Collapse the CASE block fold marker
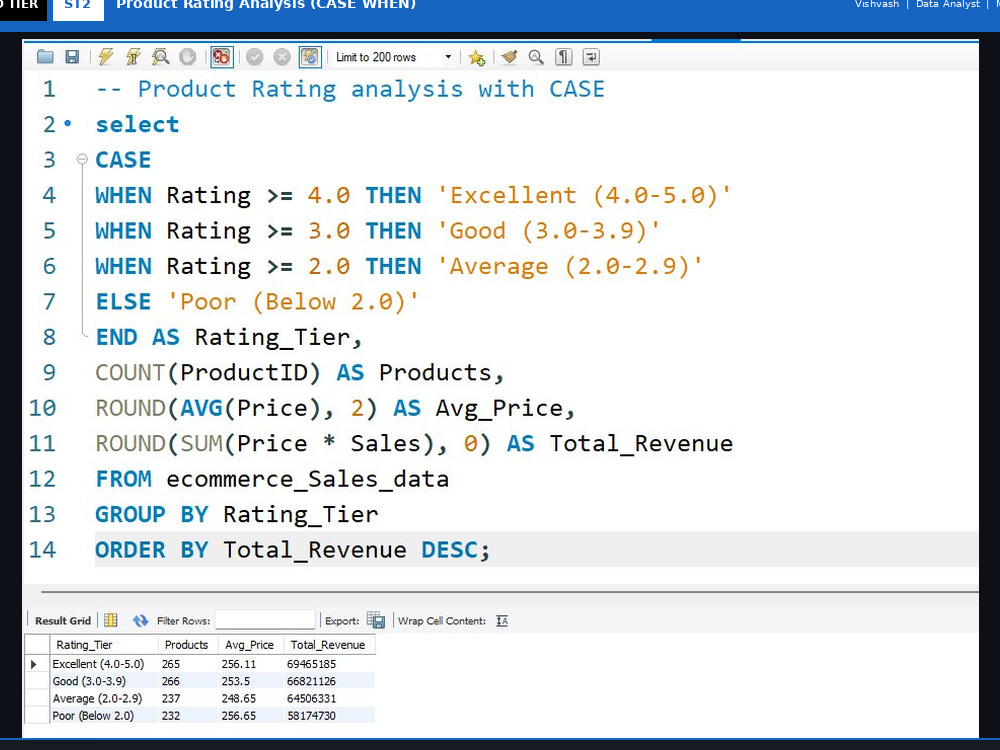1000x750 pixels. [82, 159]
